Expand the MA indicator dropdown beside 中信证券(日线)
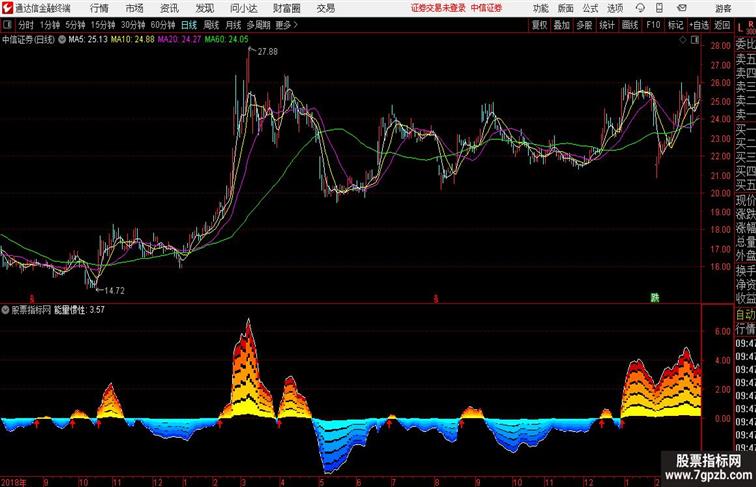Screen dimensions: 756x487 [62, 40]
